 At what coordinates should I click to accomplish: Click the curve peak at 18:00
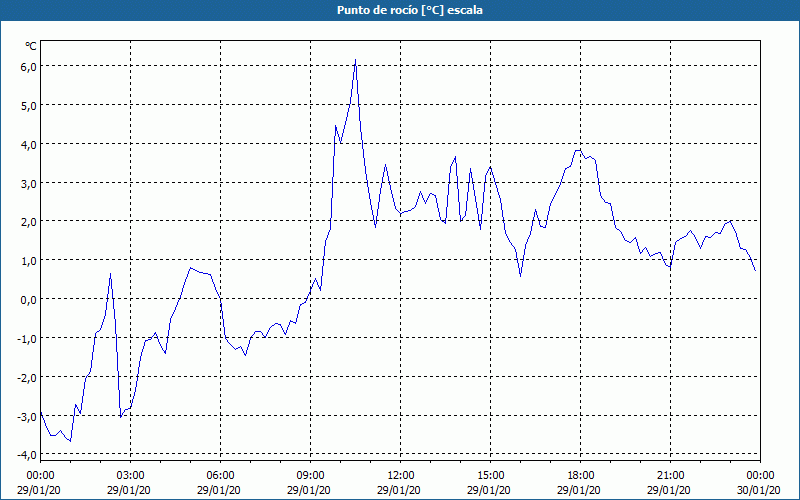[578, 150]
